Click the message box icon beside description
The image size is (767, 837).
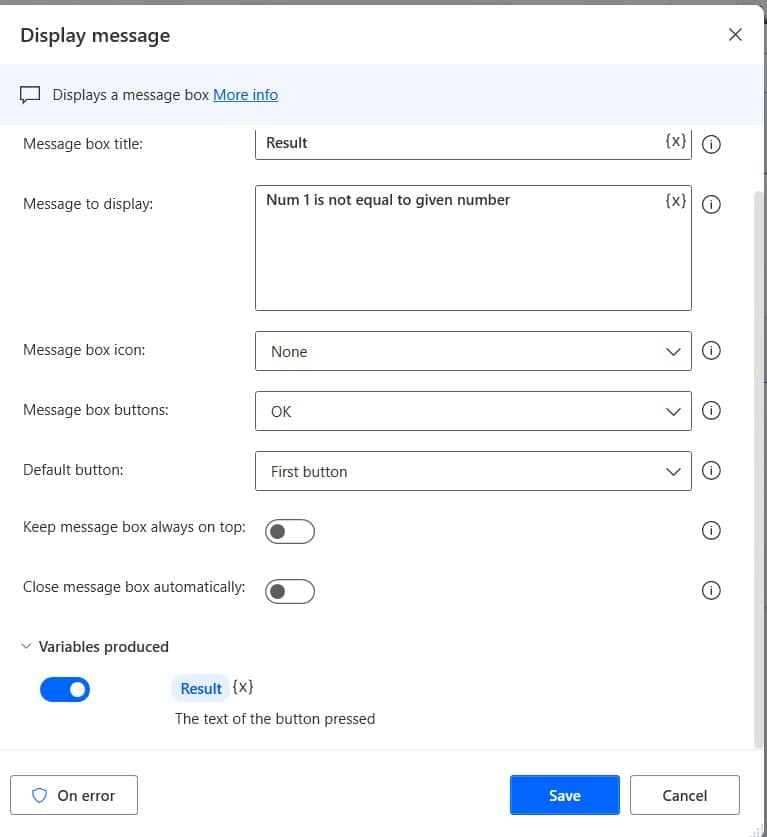tap(30, 95)
